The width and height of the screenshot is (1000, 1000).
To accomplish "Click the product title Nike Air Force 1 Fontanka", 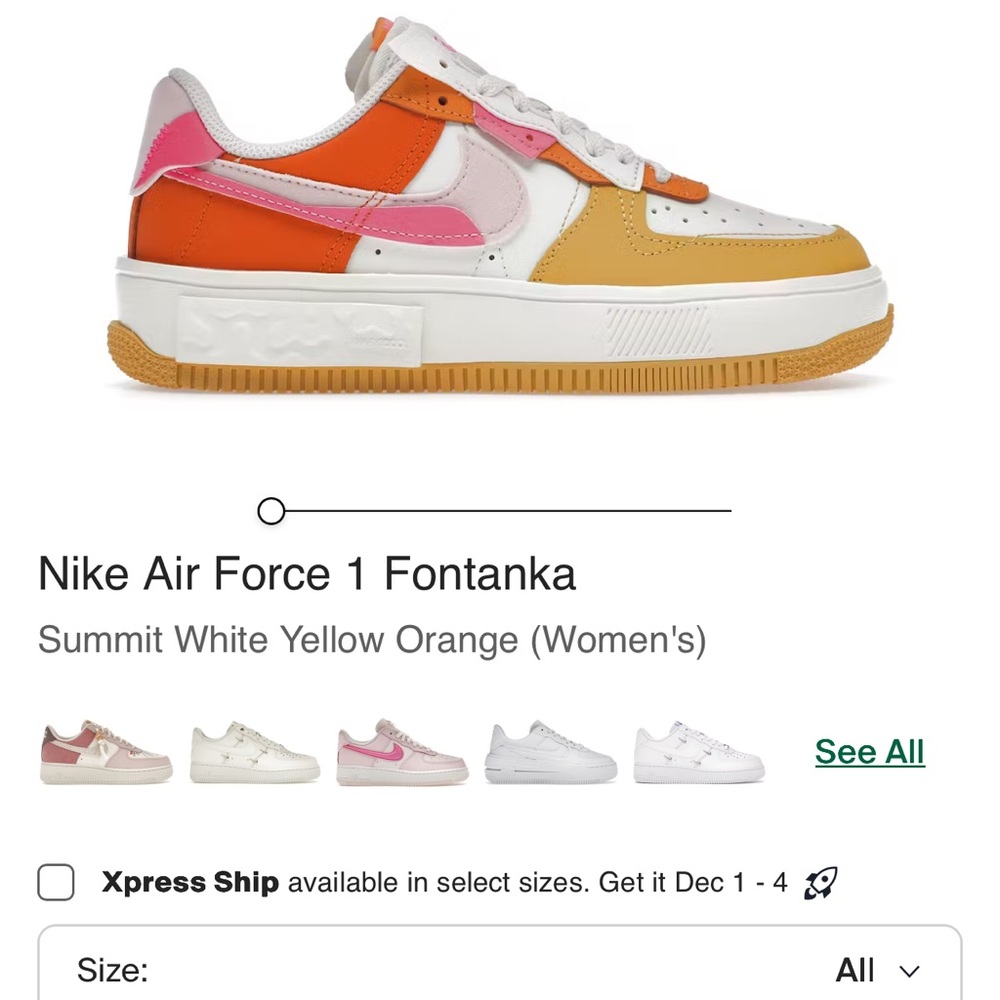I will 305,572.
